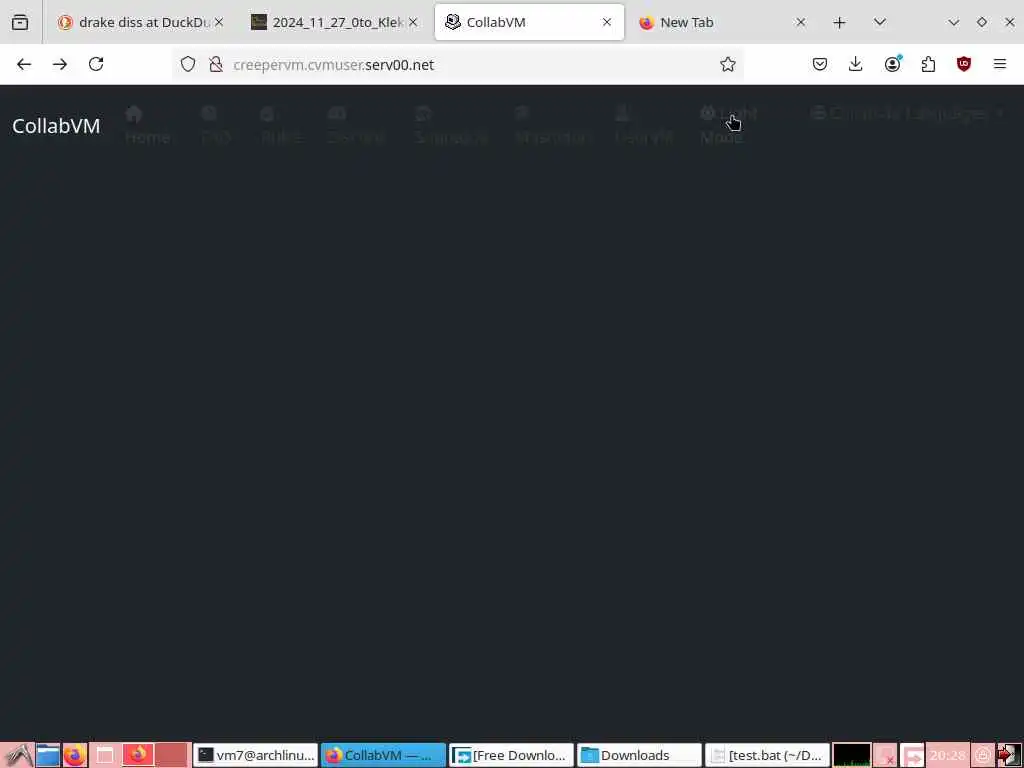
Task: Click the CollabVM brand link
Action: pyautogui.click(x=56, y=125)
